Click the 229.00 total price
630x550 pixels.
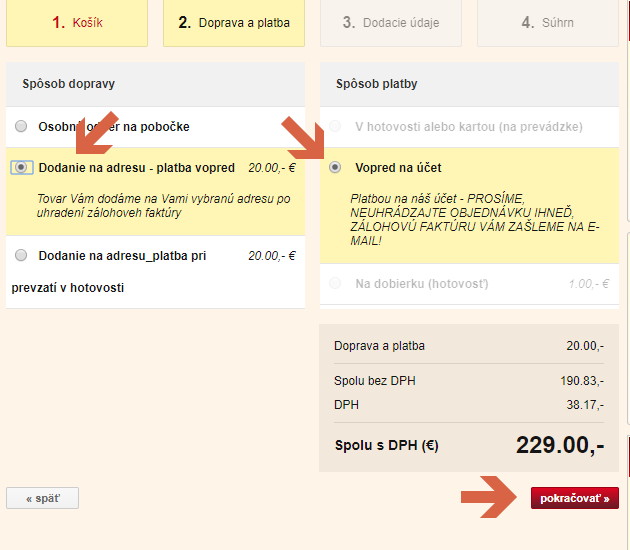pos(559,445)
